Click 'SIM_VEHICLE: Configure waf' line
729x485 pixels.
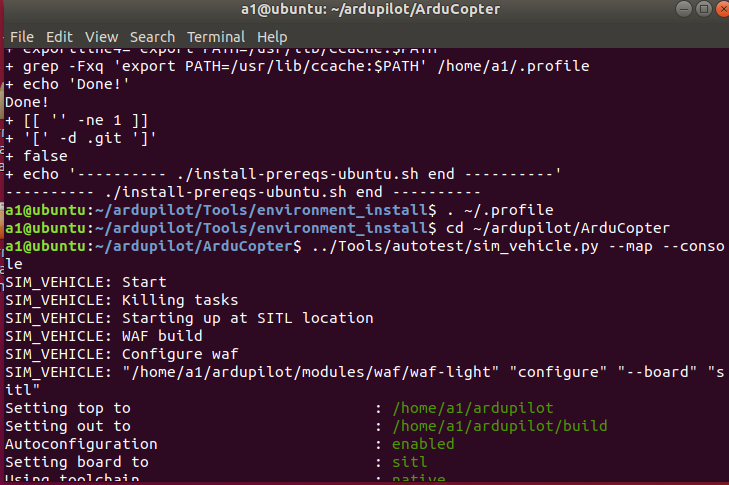coord(121,354)
